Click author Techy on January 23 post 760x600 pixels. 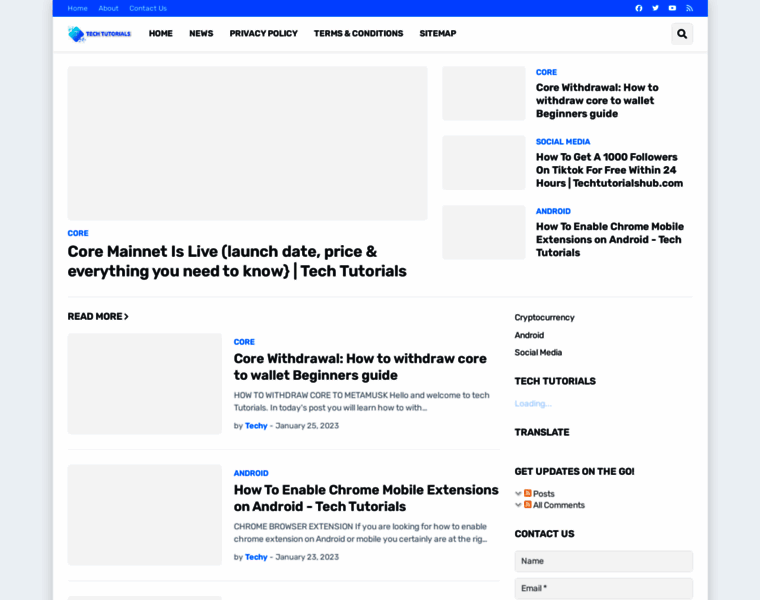[256, 557]
